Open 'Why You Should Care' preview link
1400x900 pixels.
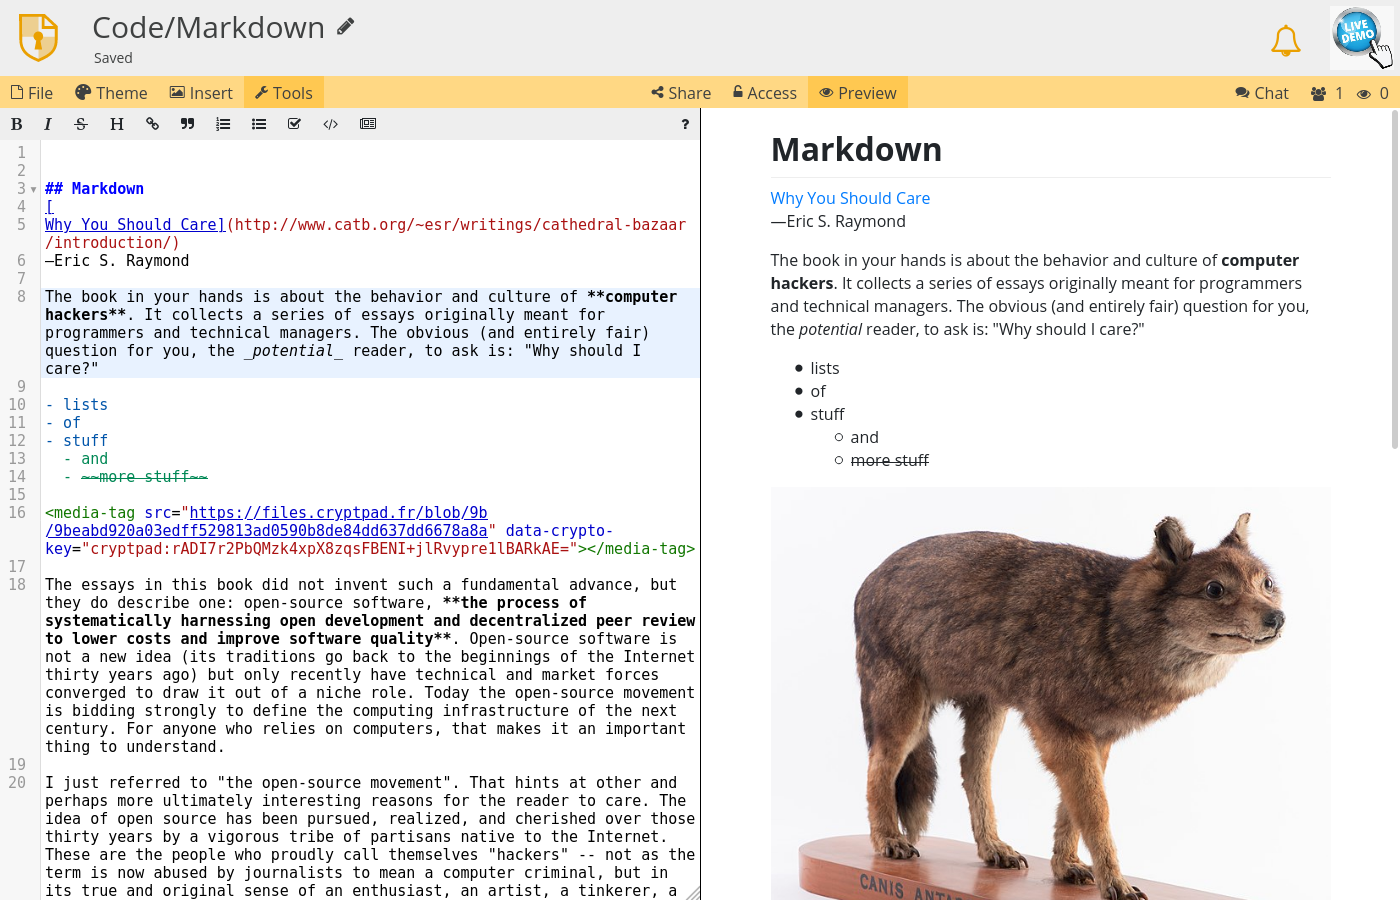[x=850, y=198]
